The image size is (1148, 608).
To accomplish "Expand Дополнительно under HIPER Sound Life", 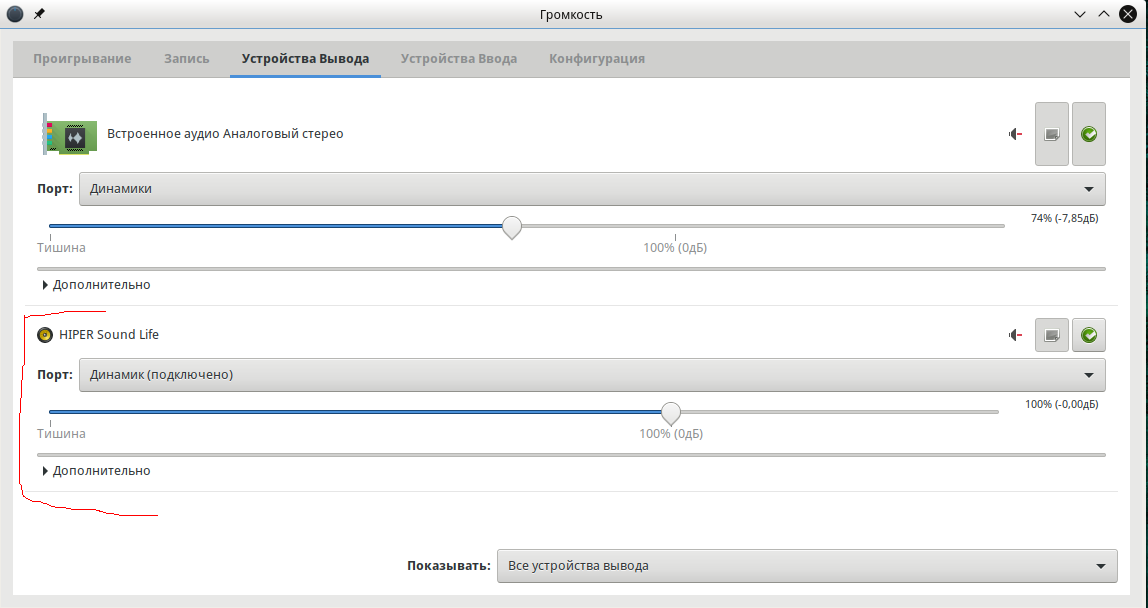I will point(97,471).
